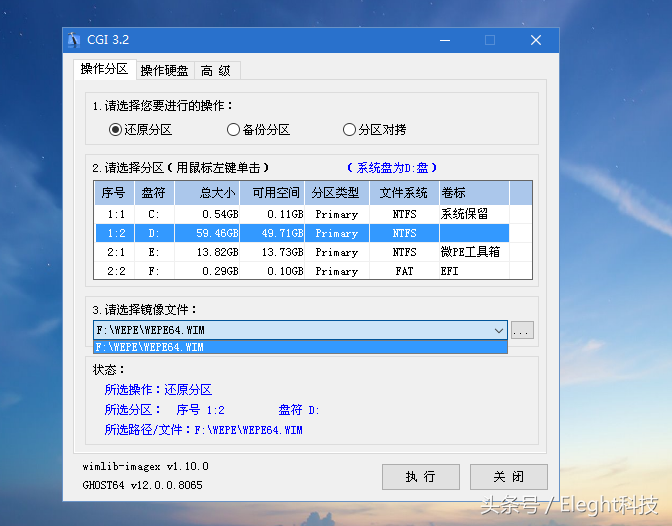Click the browse "..." button for image file
The width and height of the screenshot is (672, 526).
(522, 330)
